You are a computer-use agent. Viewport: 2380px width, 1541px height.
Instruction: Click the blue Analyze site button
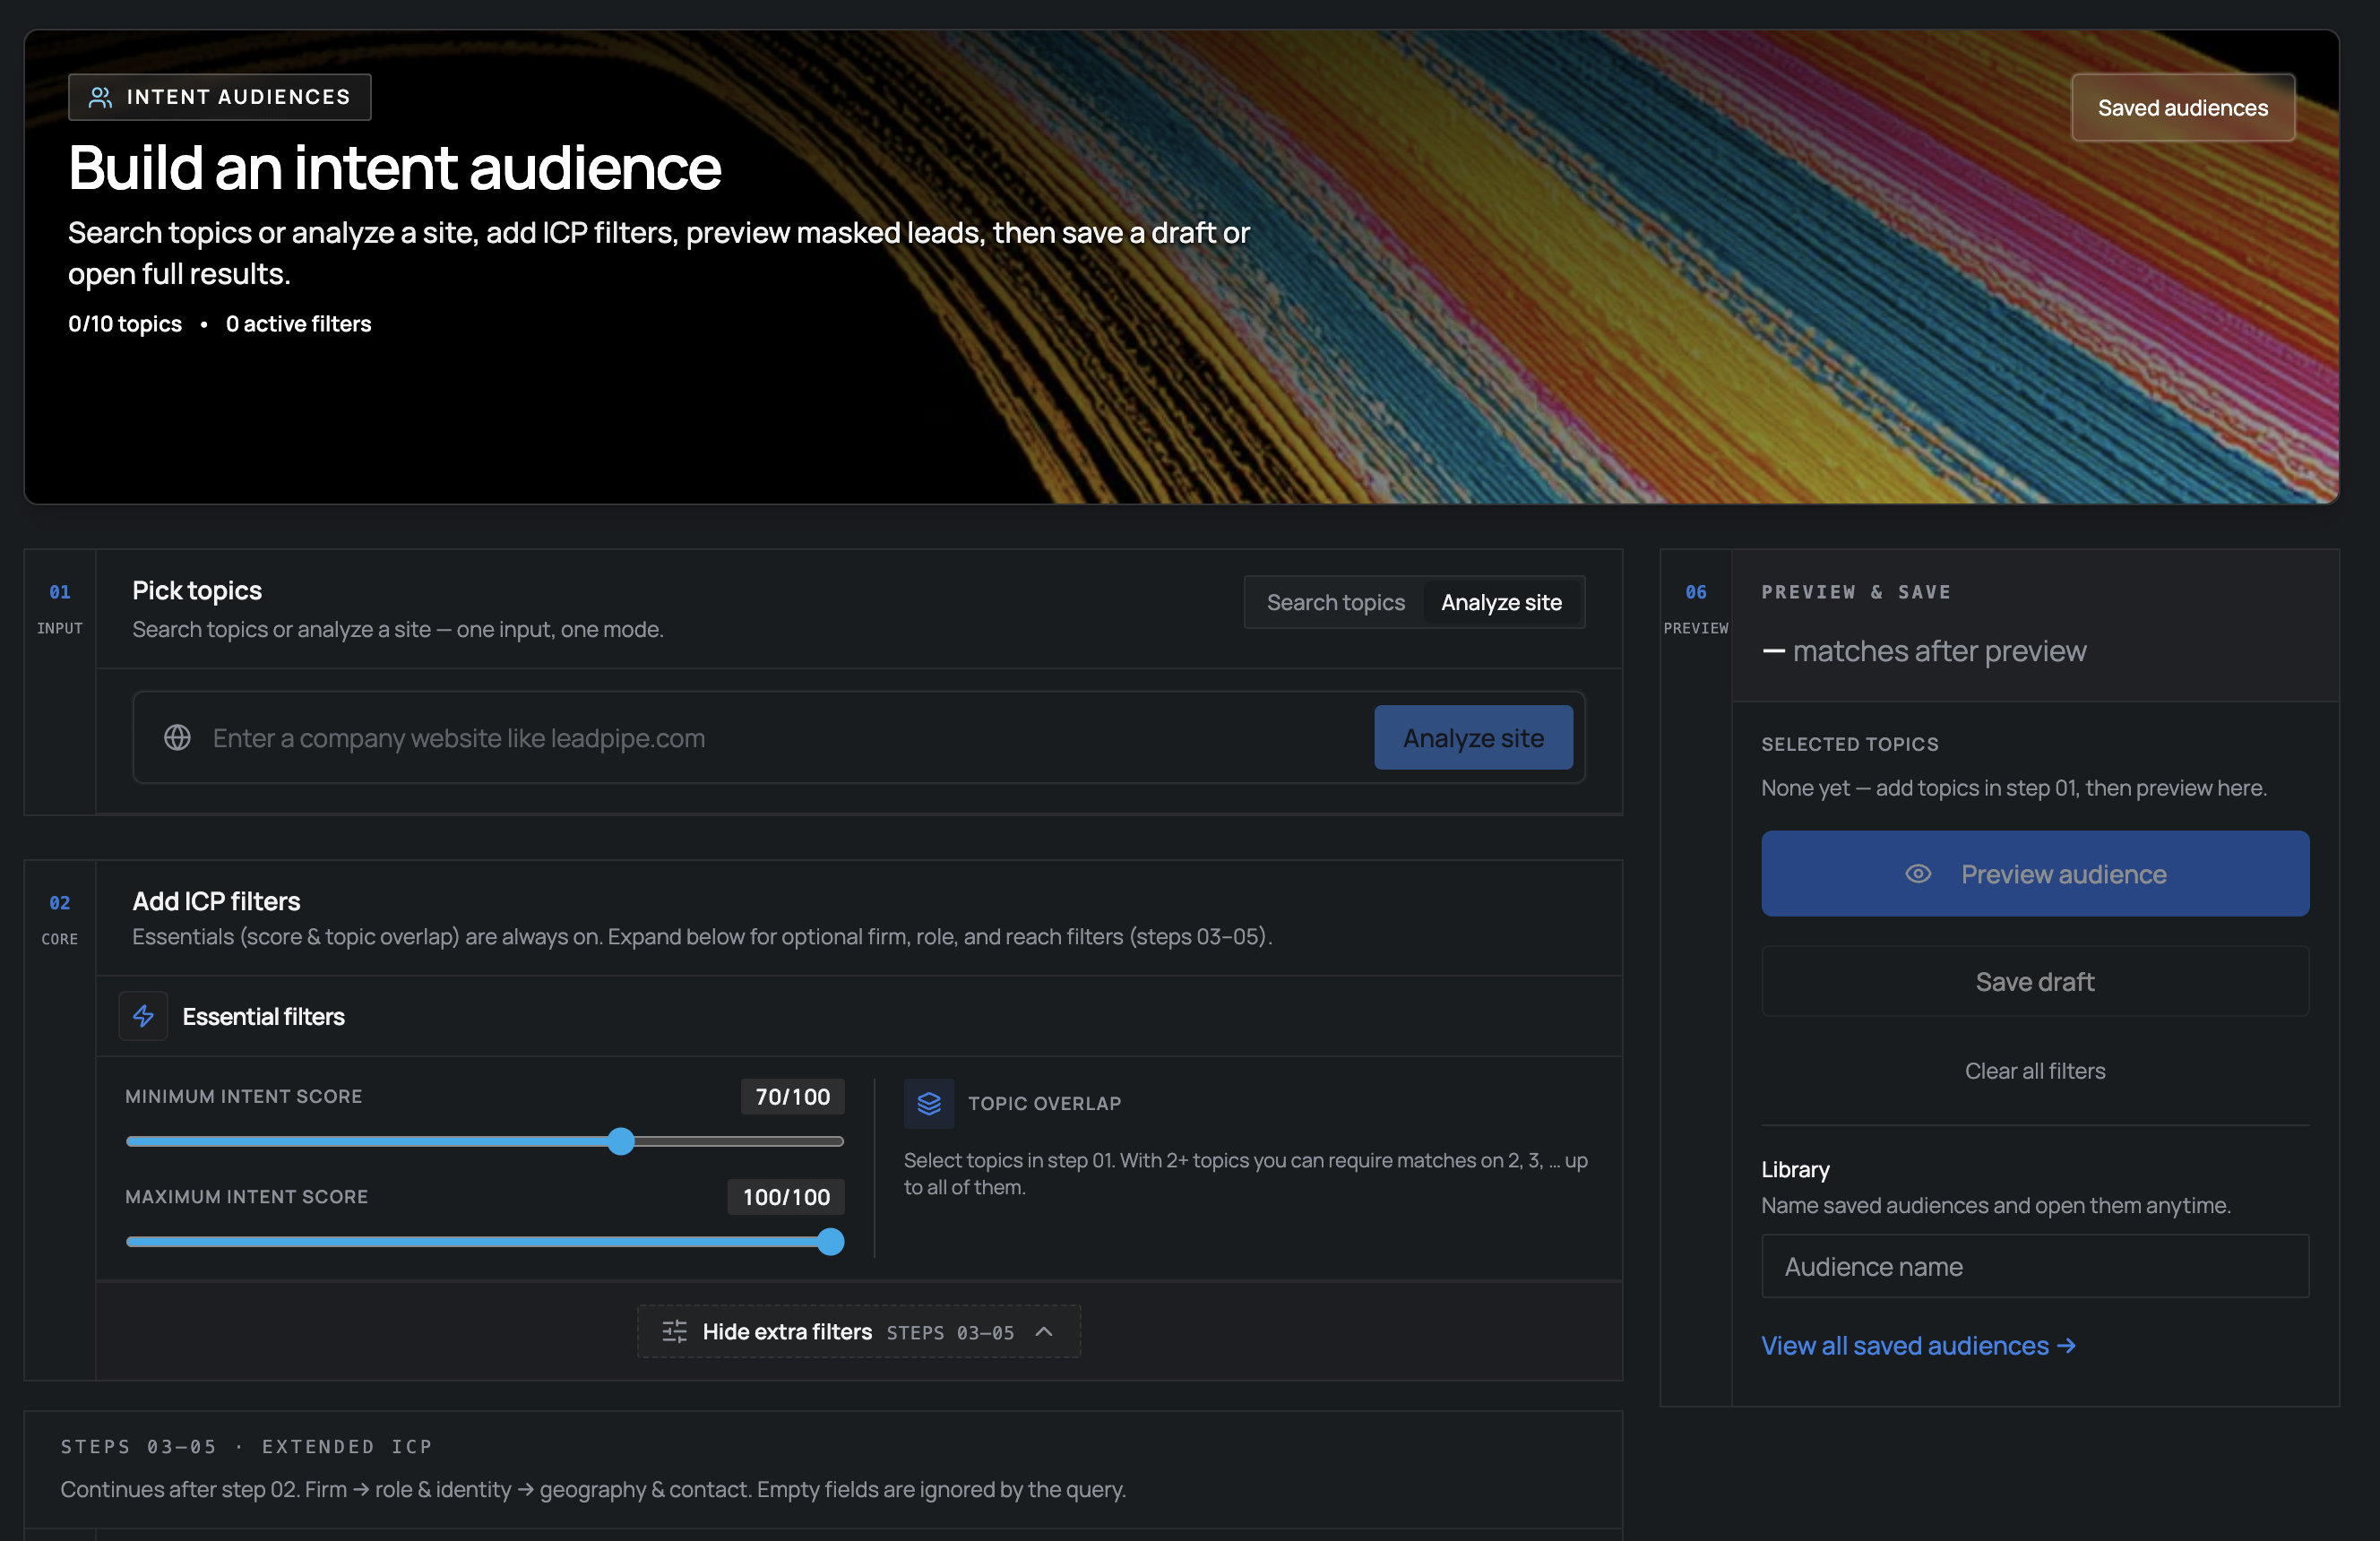click(1473, 738)
